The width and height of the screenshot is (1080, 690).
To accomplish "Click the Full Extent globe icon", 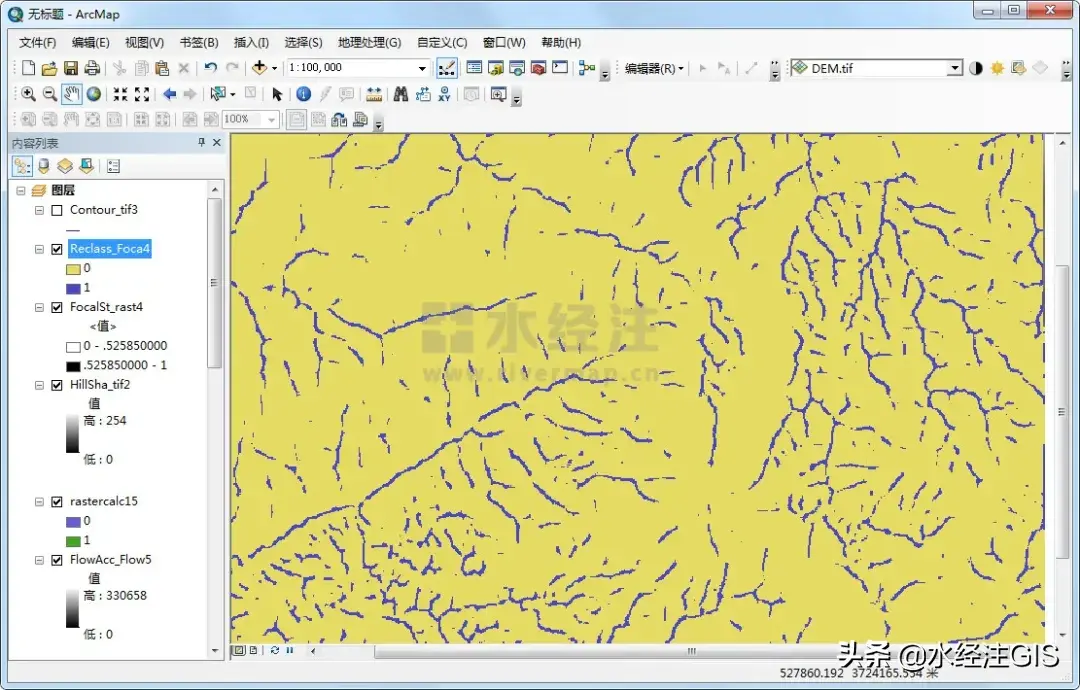I will click(94, 94).
